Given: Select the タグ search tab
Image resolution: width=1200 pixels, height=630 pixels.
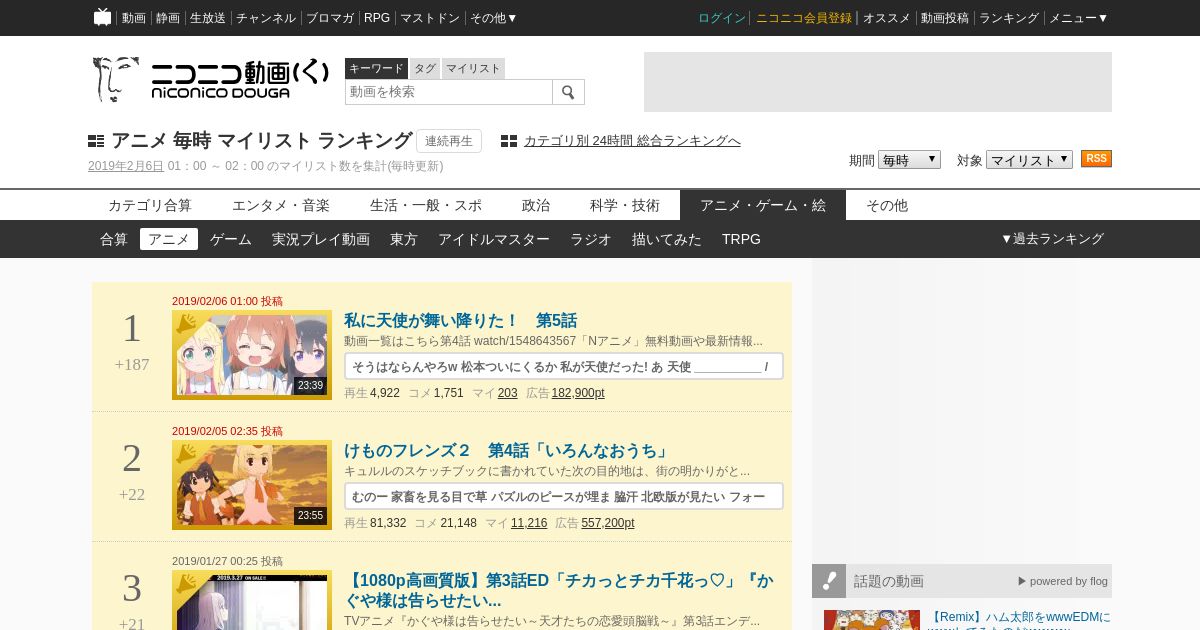Looking at the screenshot, I should [x=425, y=68].
